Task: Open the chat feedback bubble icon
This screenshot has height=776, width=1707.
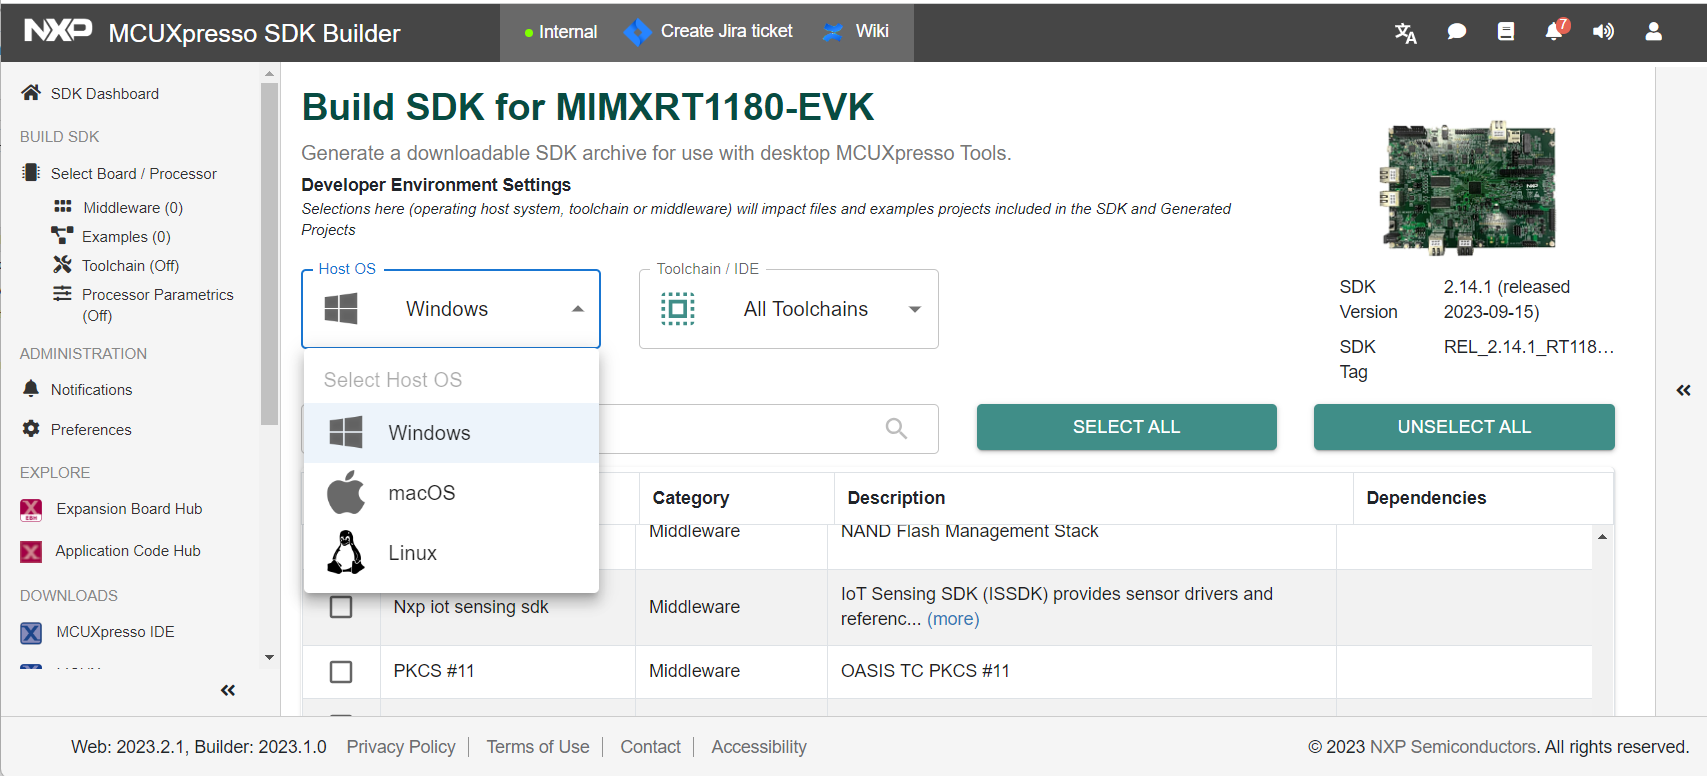Action: point(1457,32)
